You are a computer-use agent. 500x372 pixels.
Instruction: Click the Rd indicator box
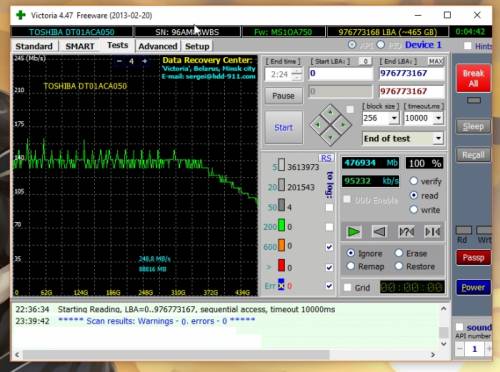click(x=464, y=230)
